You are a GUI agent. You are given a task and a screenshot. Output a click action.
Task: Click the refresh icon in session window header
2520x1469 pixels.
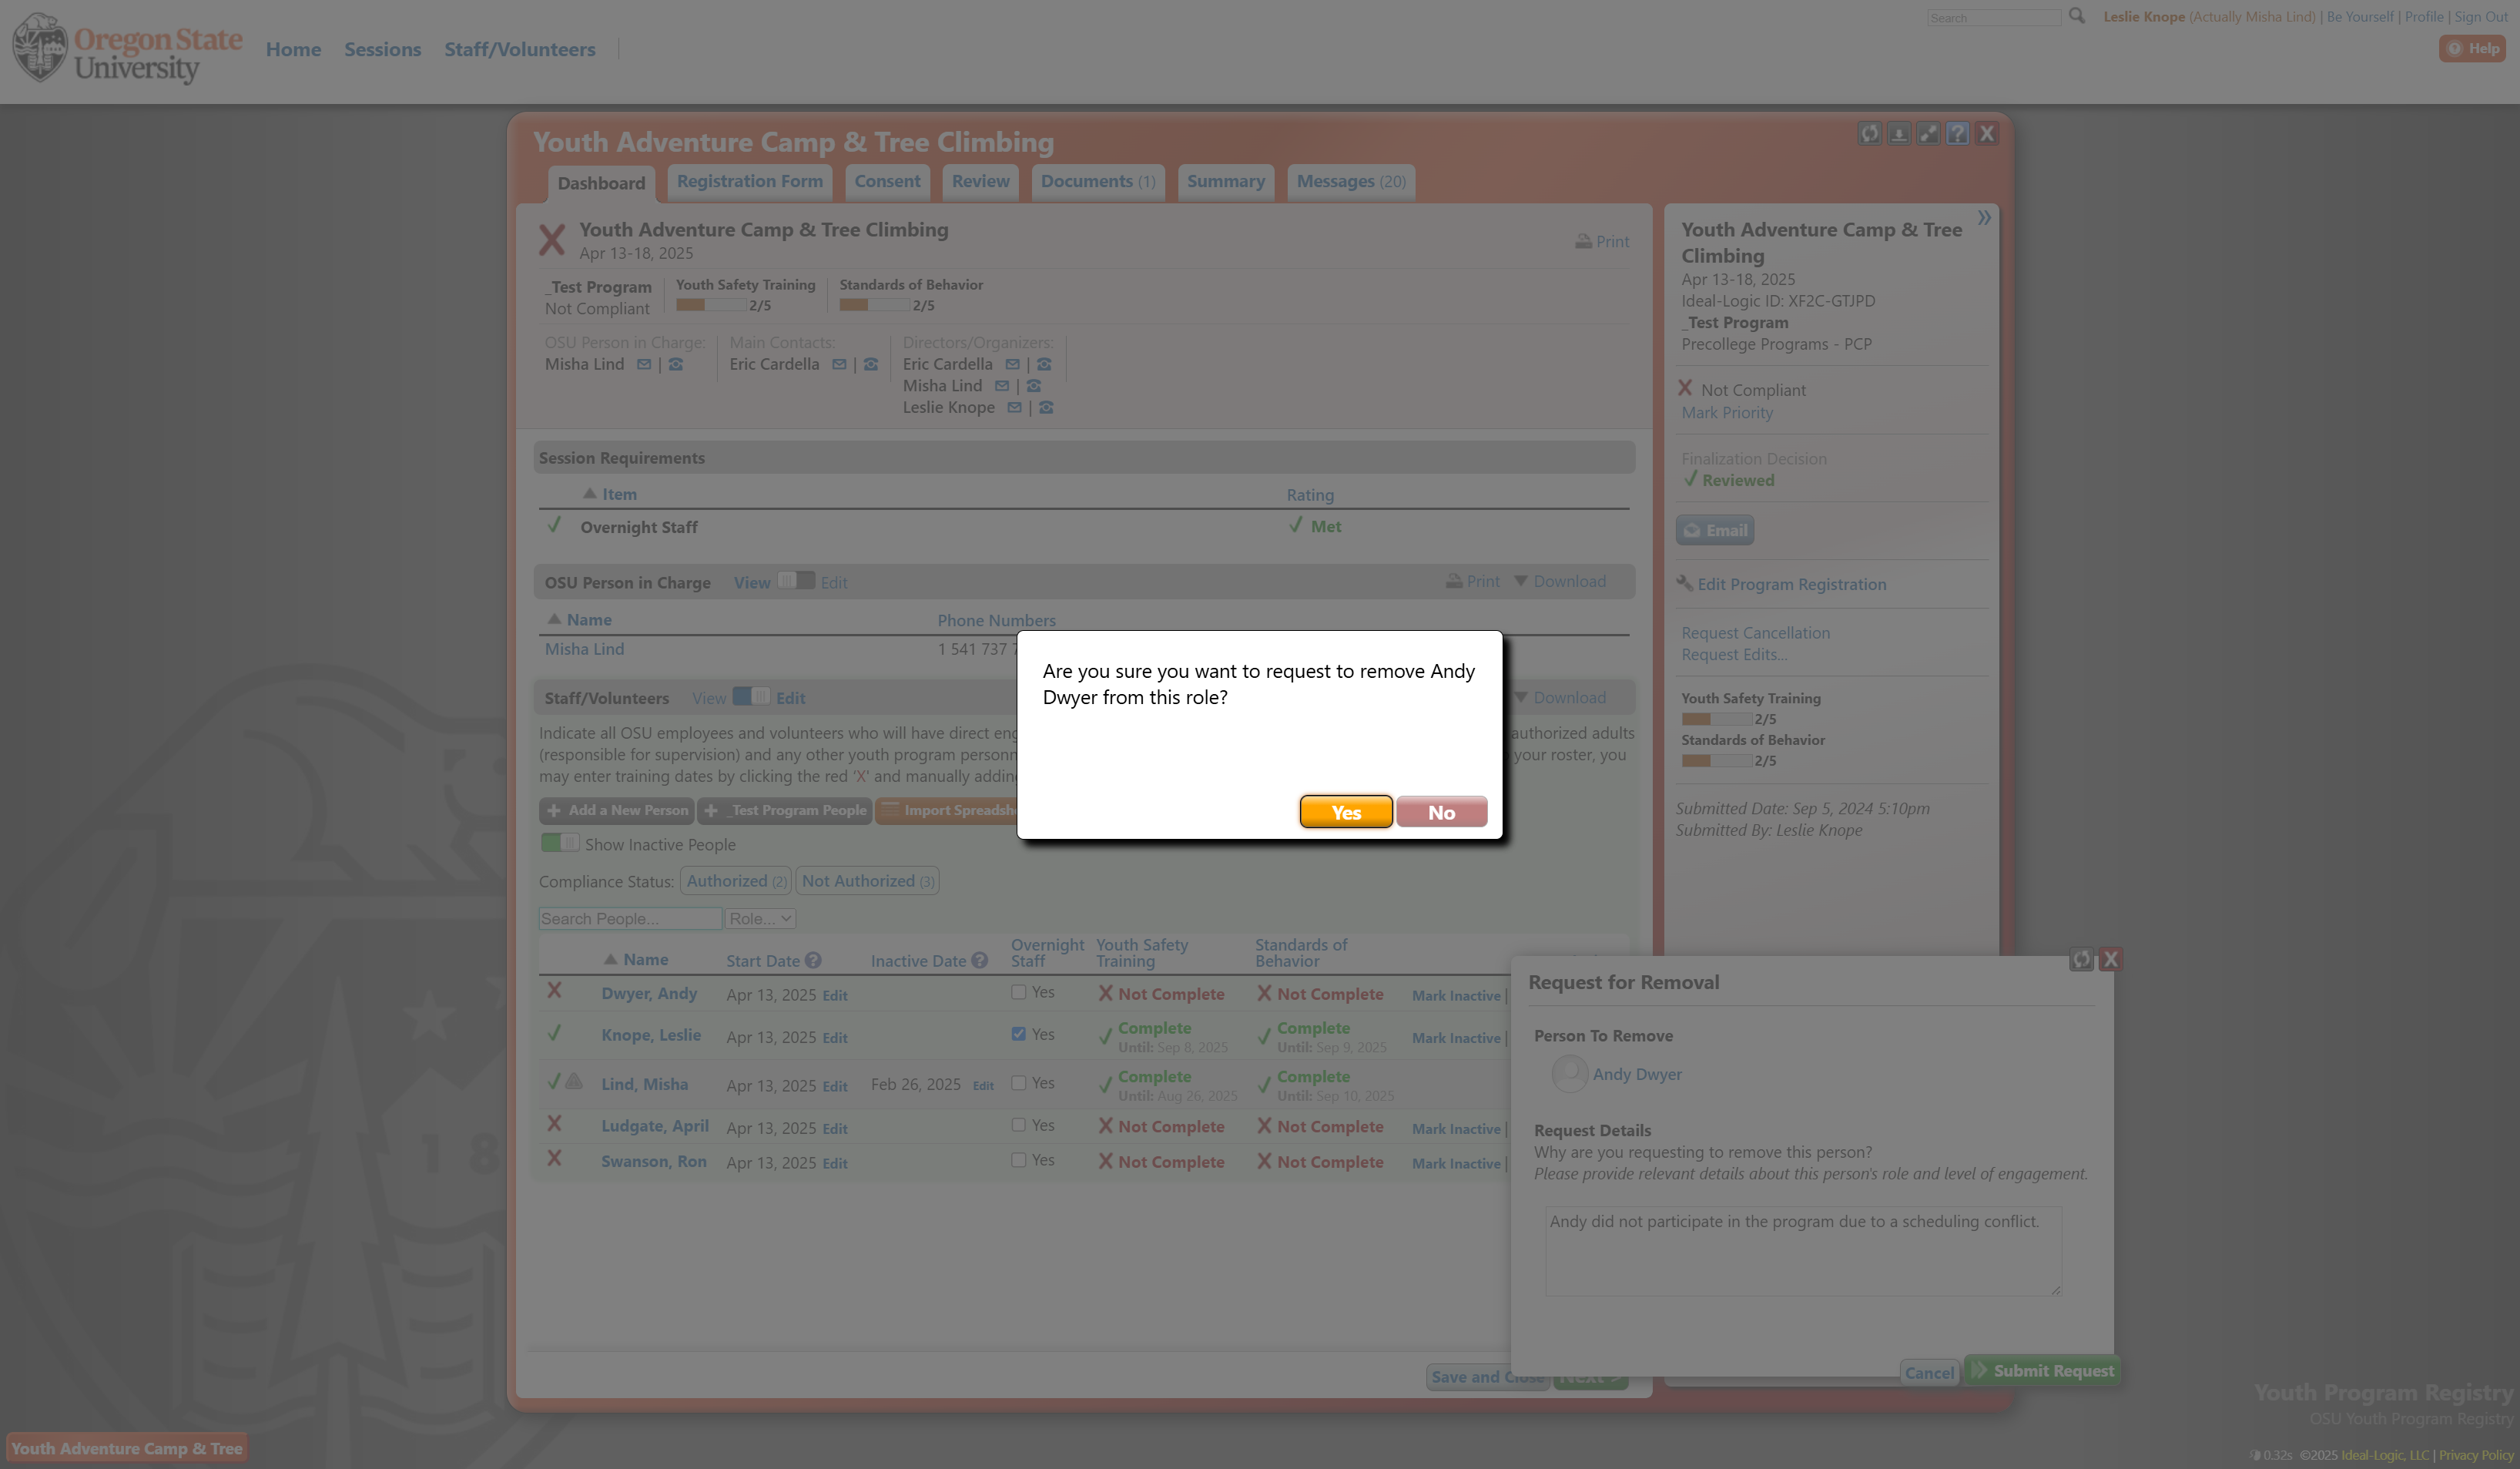click(x=1869, y=134)
